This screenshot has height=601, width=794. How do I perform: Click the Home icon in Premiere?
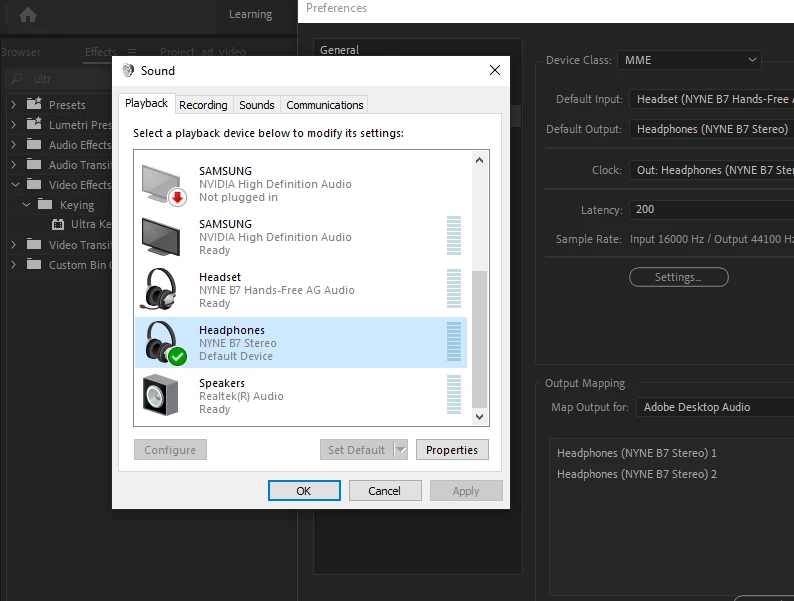click(28, 15)
